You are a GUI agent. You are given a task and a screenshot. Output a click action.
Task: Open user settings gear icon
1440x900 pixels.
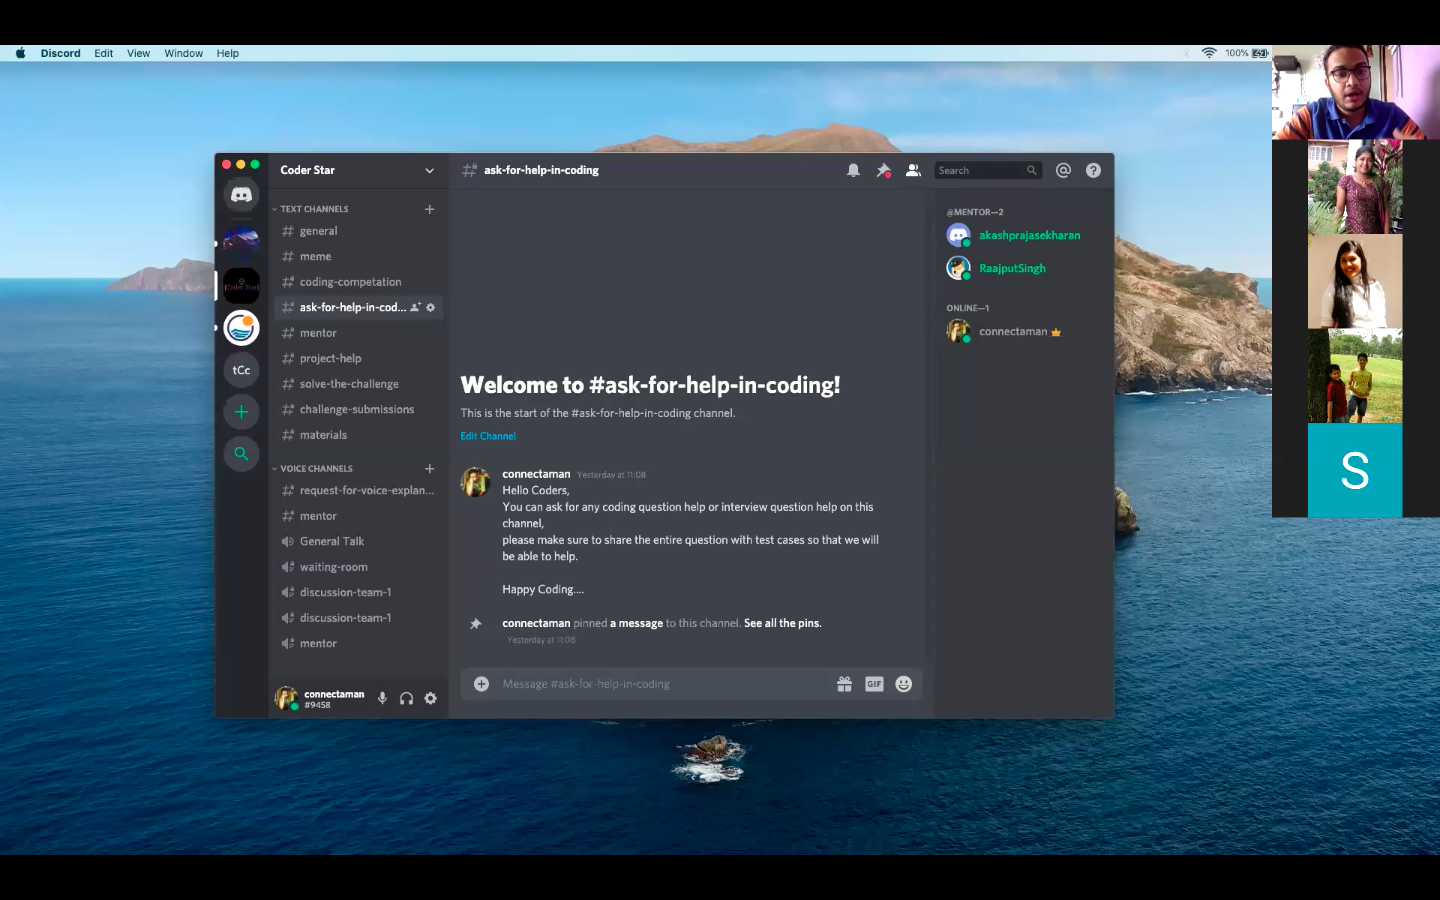430,698
